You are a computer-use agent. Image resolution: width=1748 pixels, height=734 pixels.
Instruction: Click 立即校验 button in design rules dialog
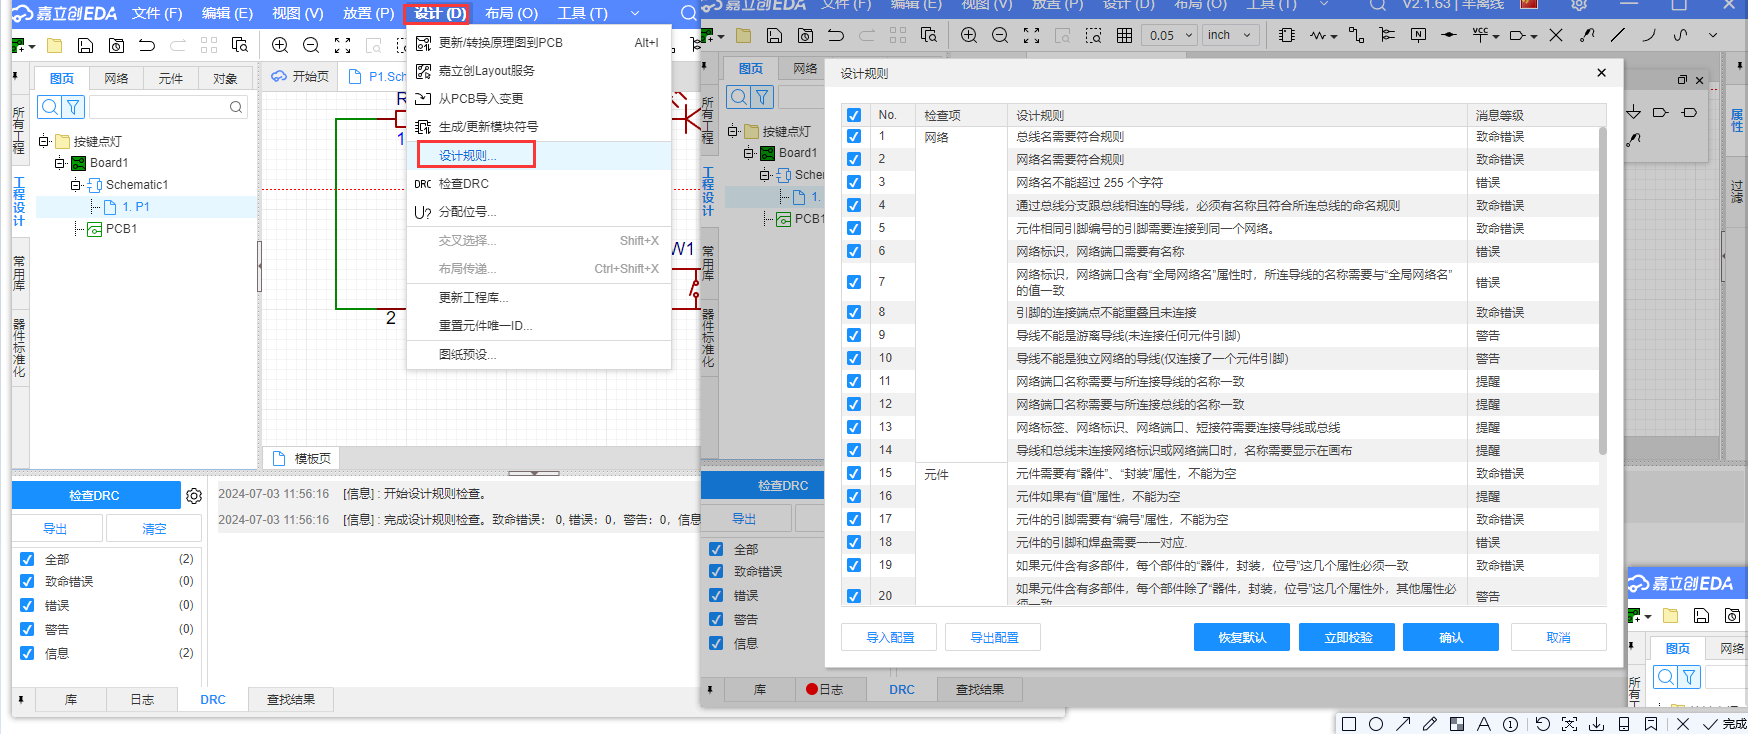1347,637
